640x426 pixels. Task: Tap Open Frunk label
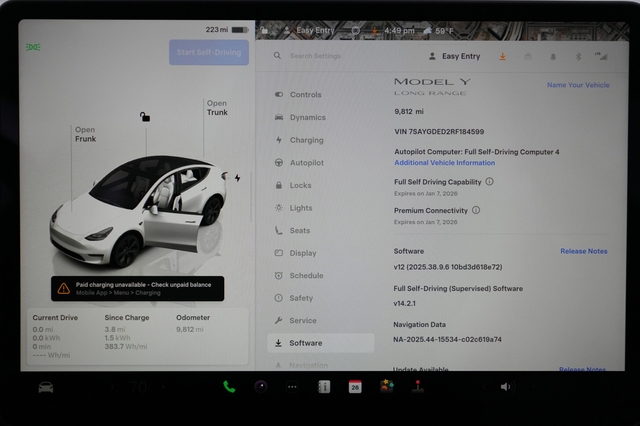pos(85,134)
